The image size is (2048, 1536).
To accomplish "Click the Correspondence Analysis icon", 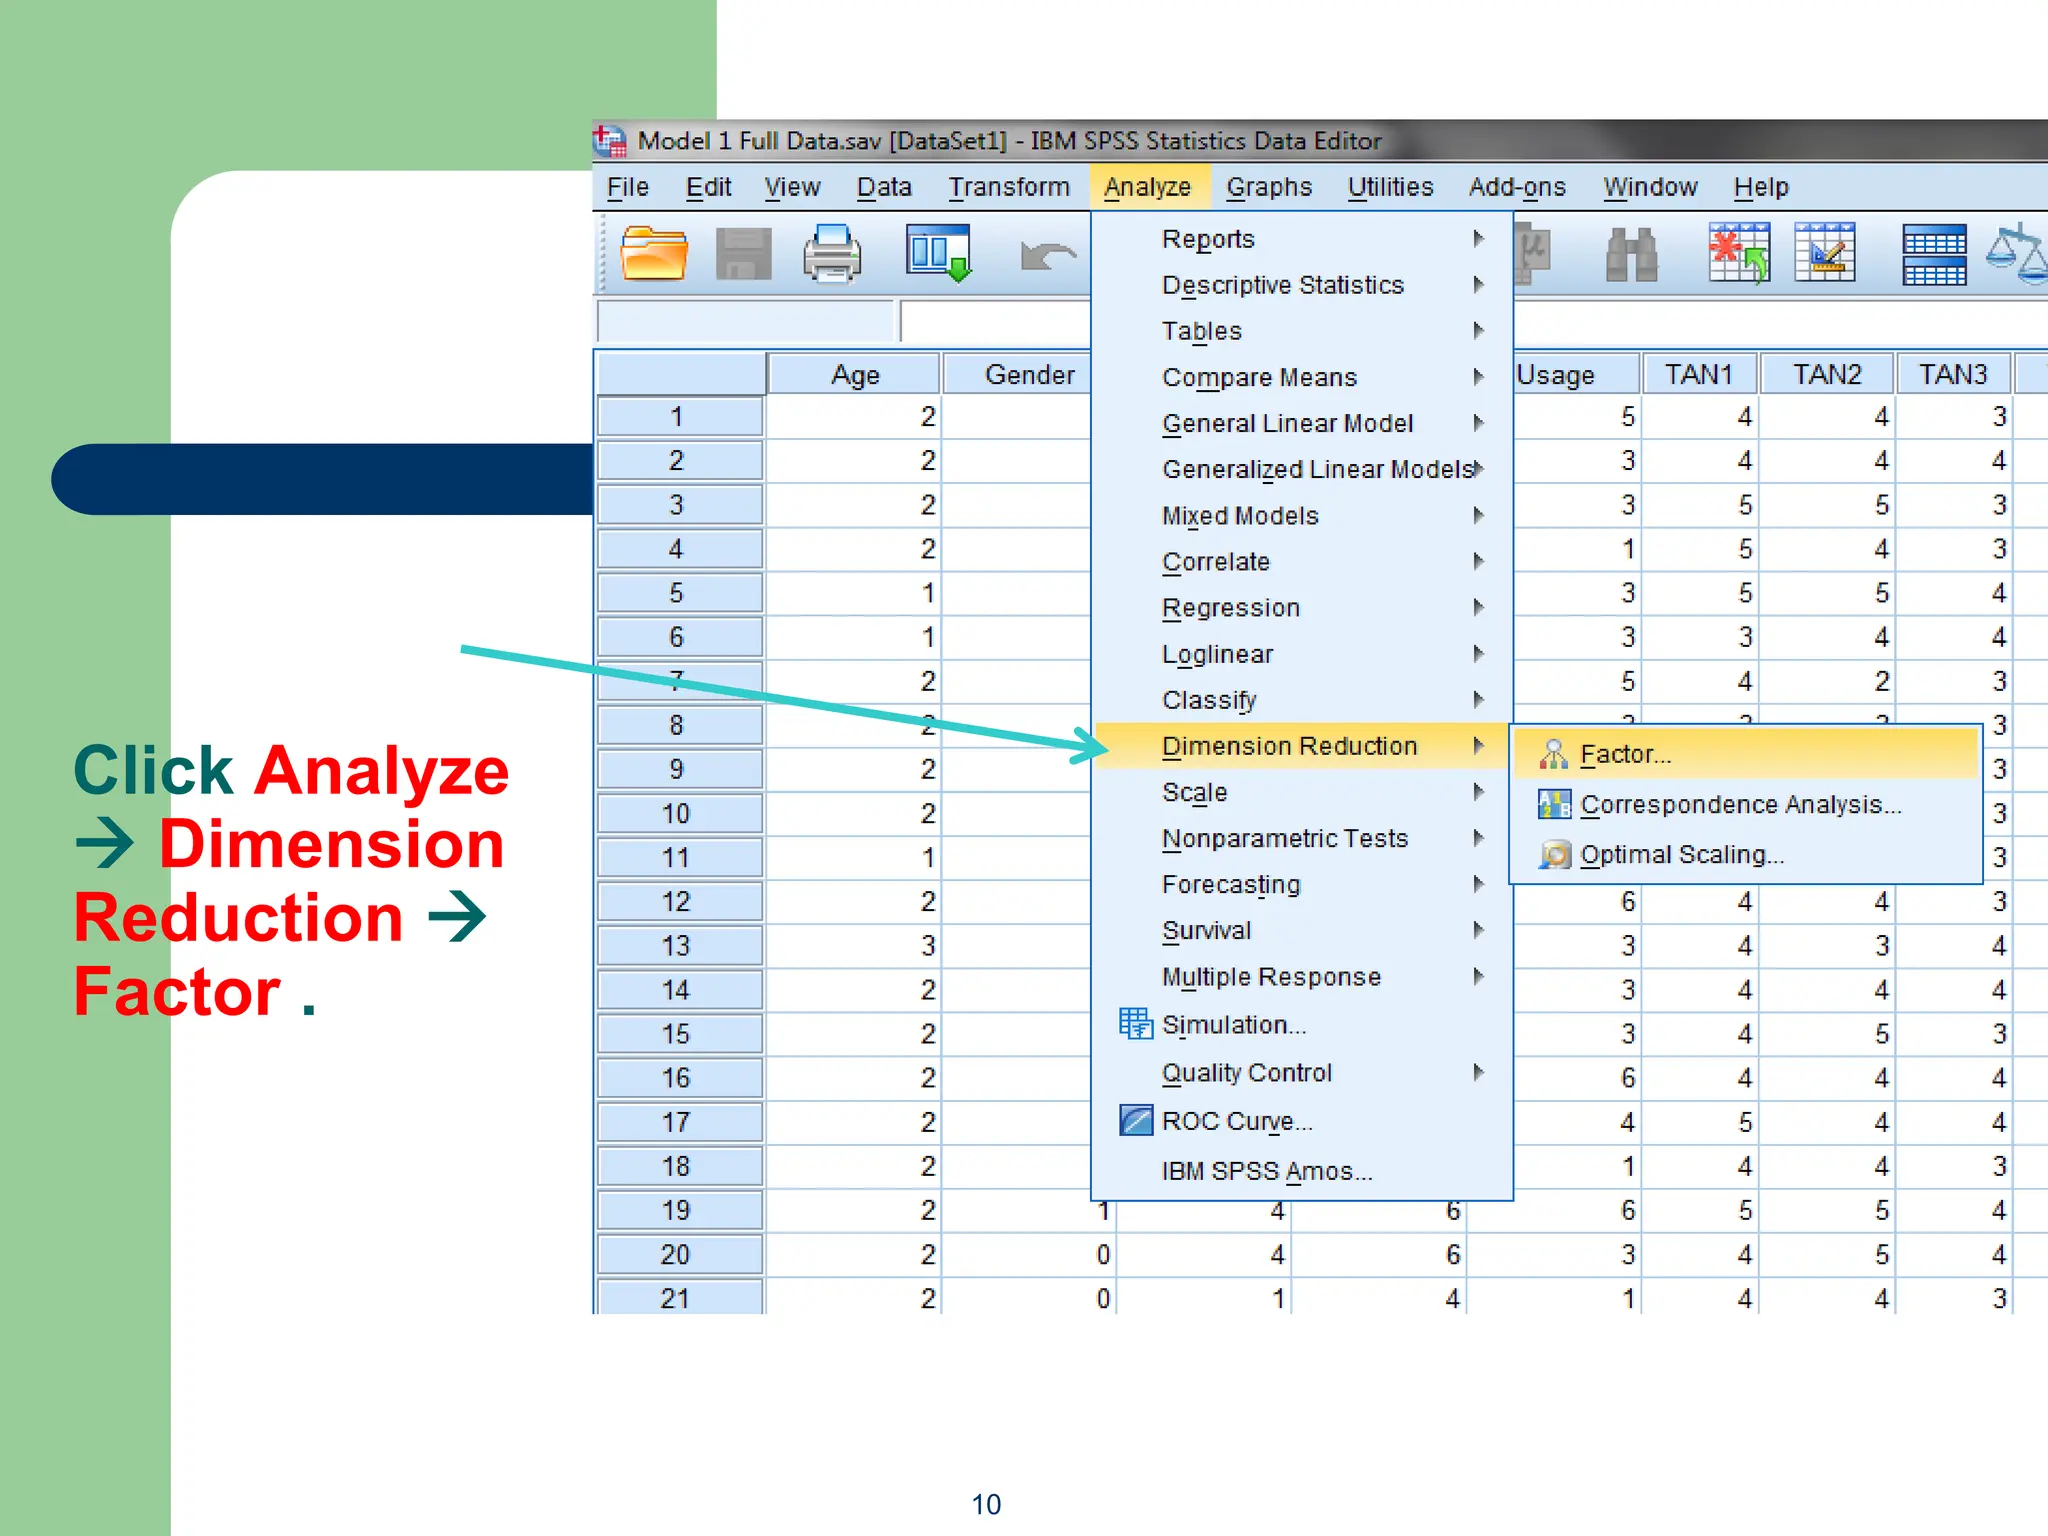I will point(1554,804).
